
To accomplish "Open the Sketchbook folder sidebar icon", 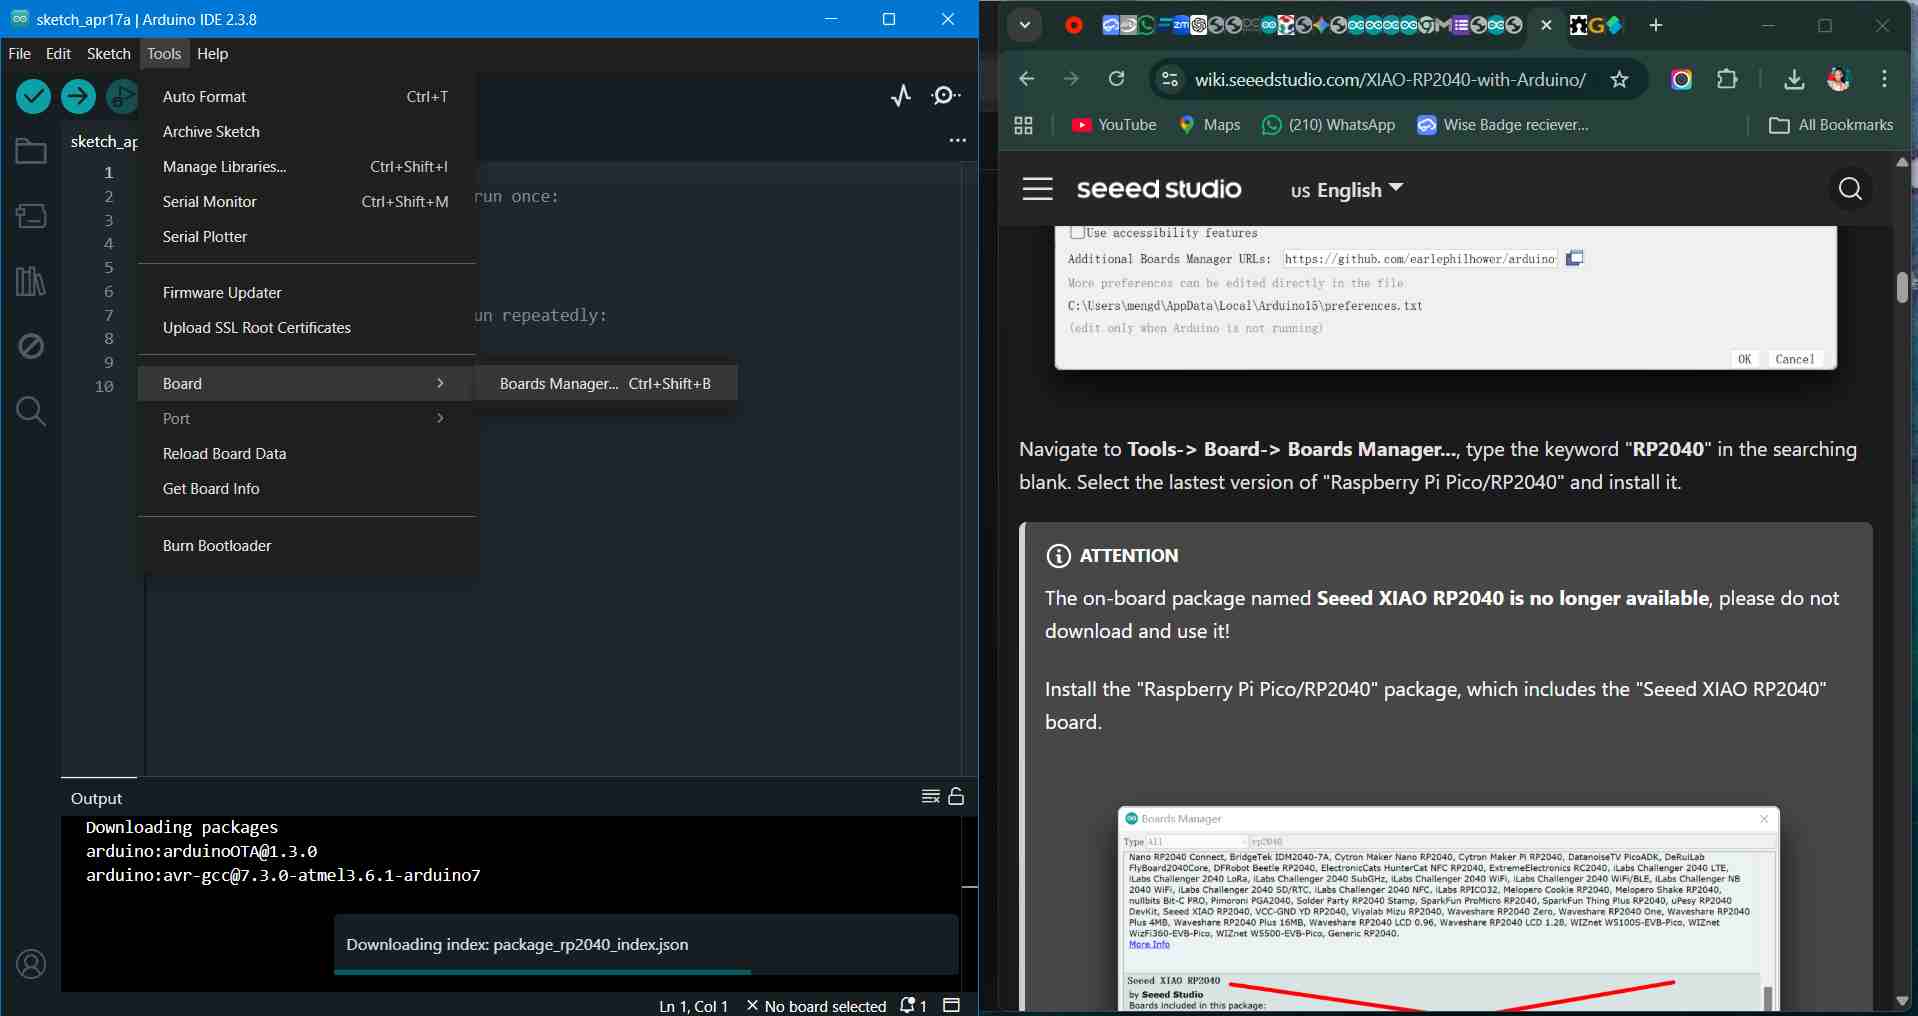I will [31, 151].
